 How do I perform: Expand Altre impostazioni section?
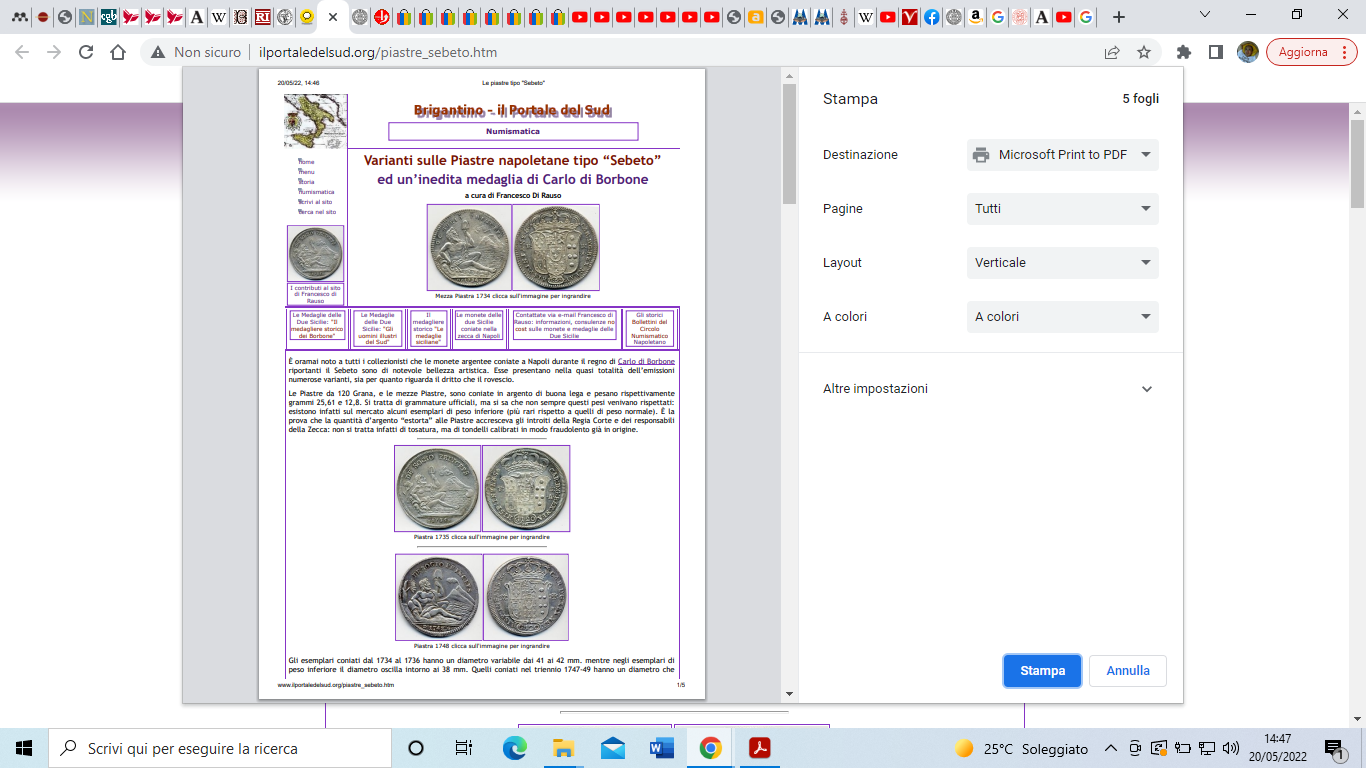(990, 389)
